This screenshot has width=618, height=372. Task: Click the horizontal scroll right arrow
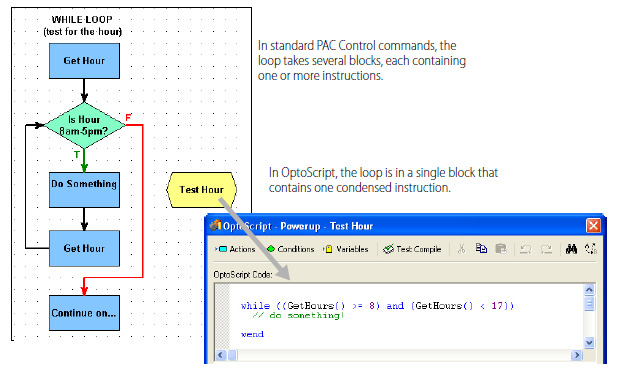577,355
